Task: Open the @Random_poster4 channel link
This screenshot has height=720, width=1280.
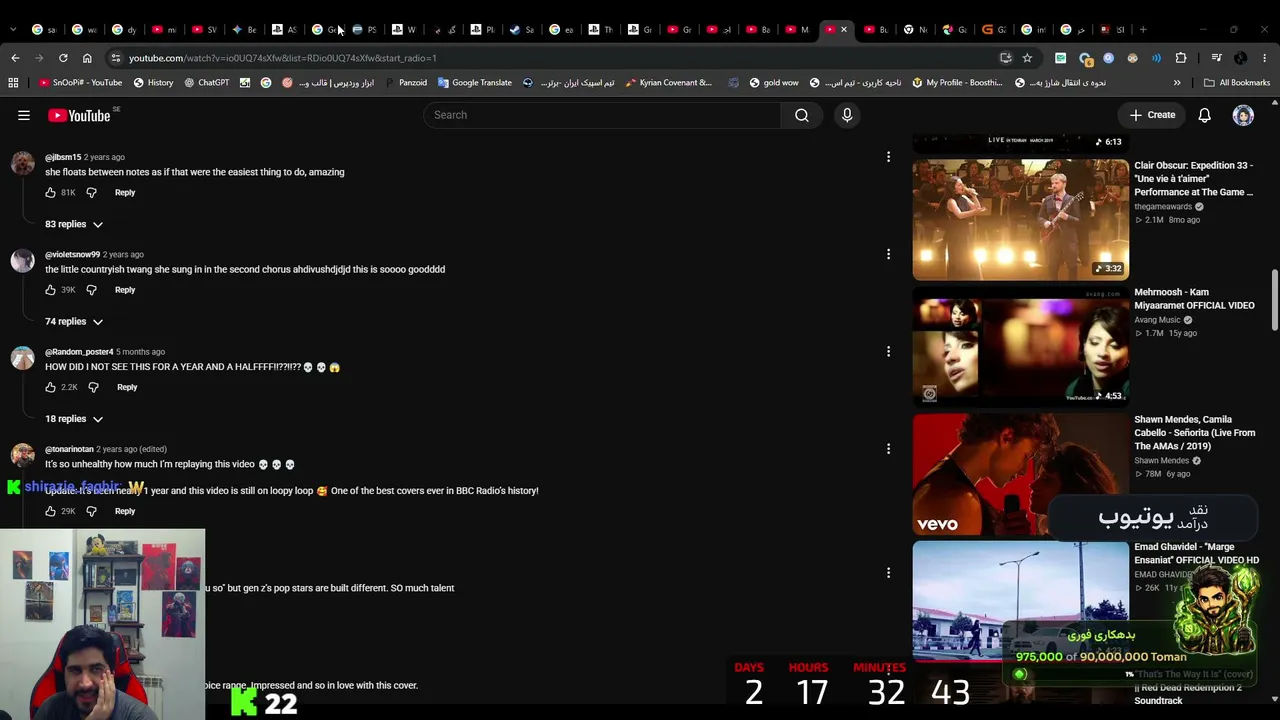Action: pos(79,352)
